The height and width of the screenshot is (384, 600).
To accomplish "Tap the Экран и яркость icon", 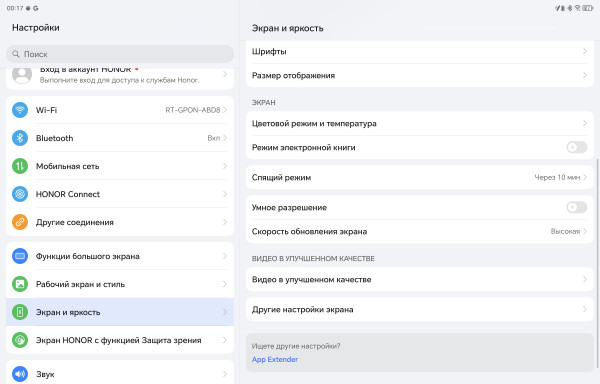I will [x=20, y=312].
